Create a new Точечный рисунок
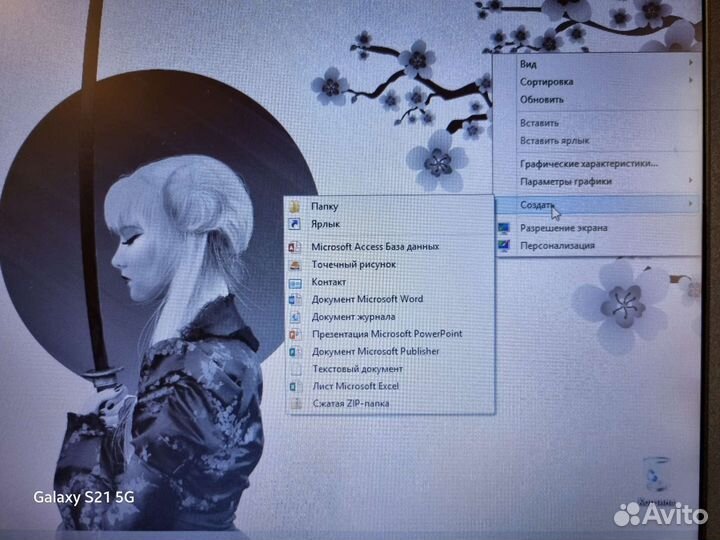 coord(389,265)
